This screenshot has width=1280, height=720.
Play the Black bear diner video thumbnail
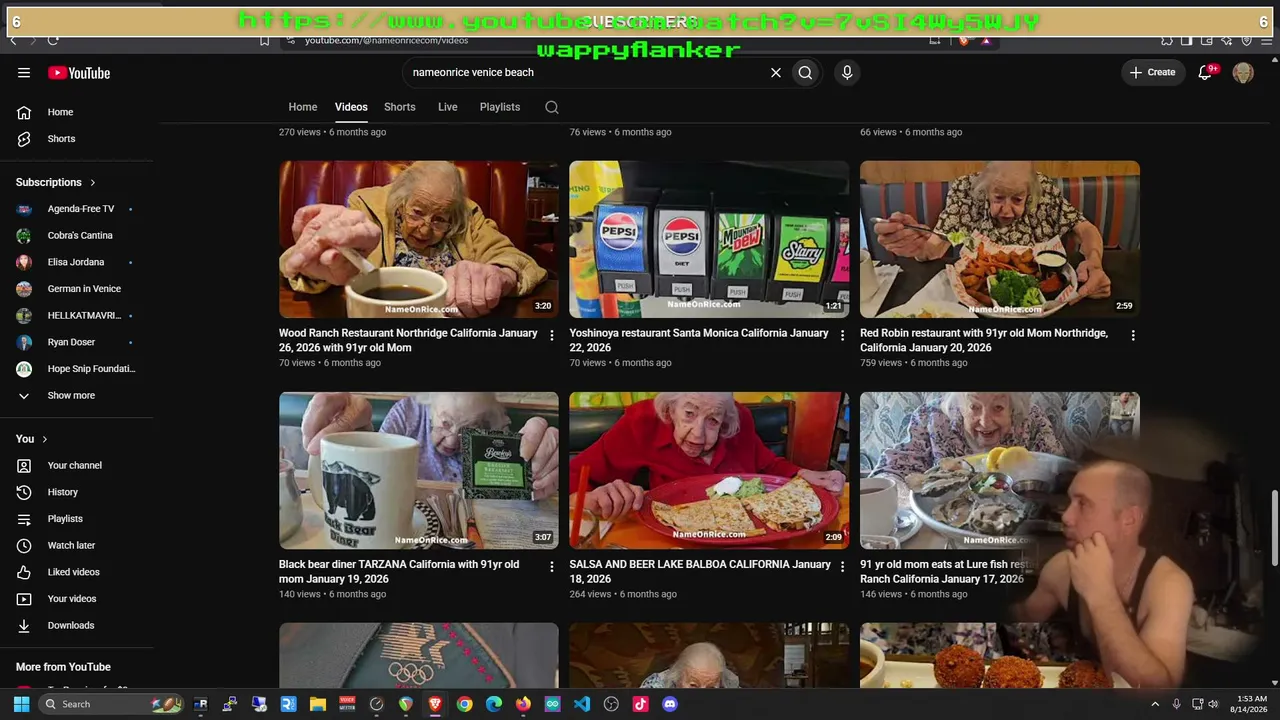click(x=419, y=470)
